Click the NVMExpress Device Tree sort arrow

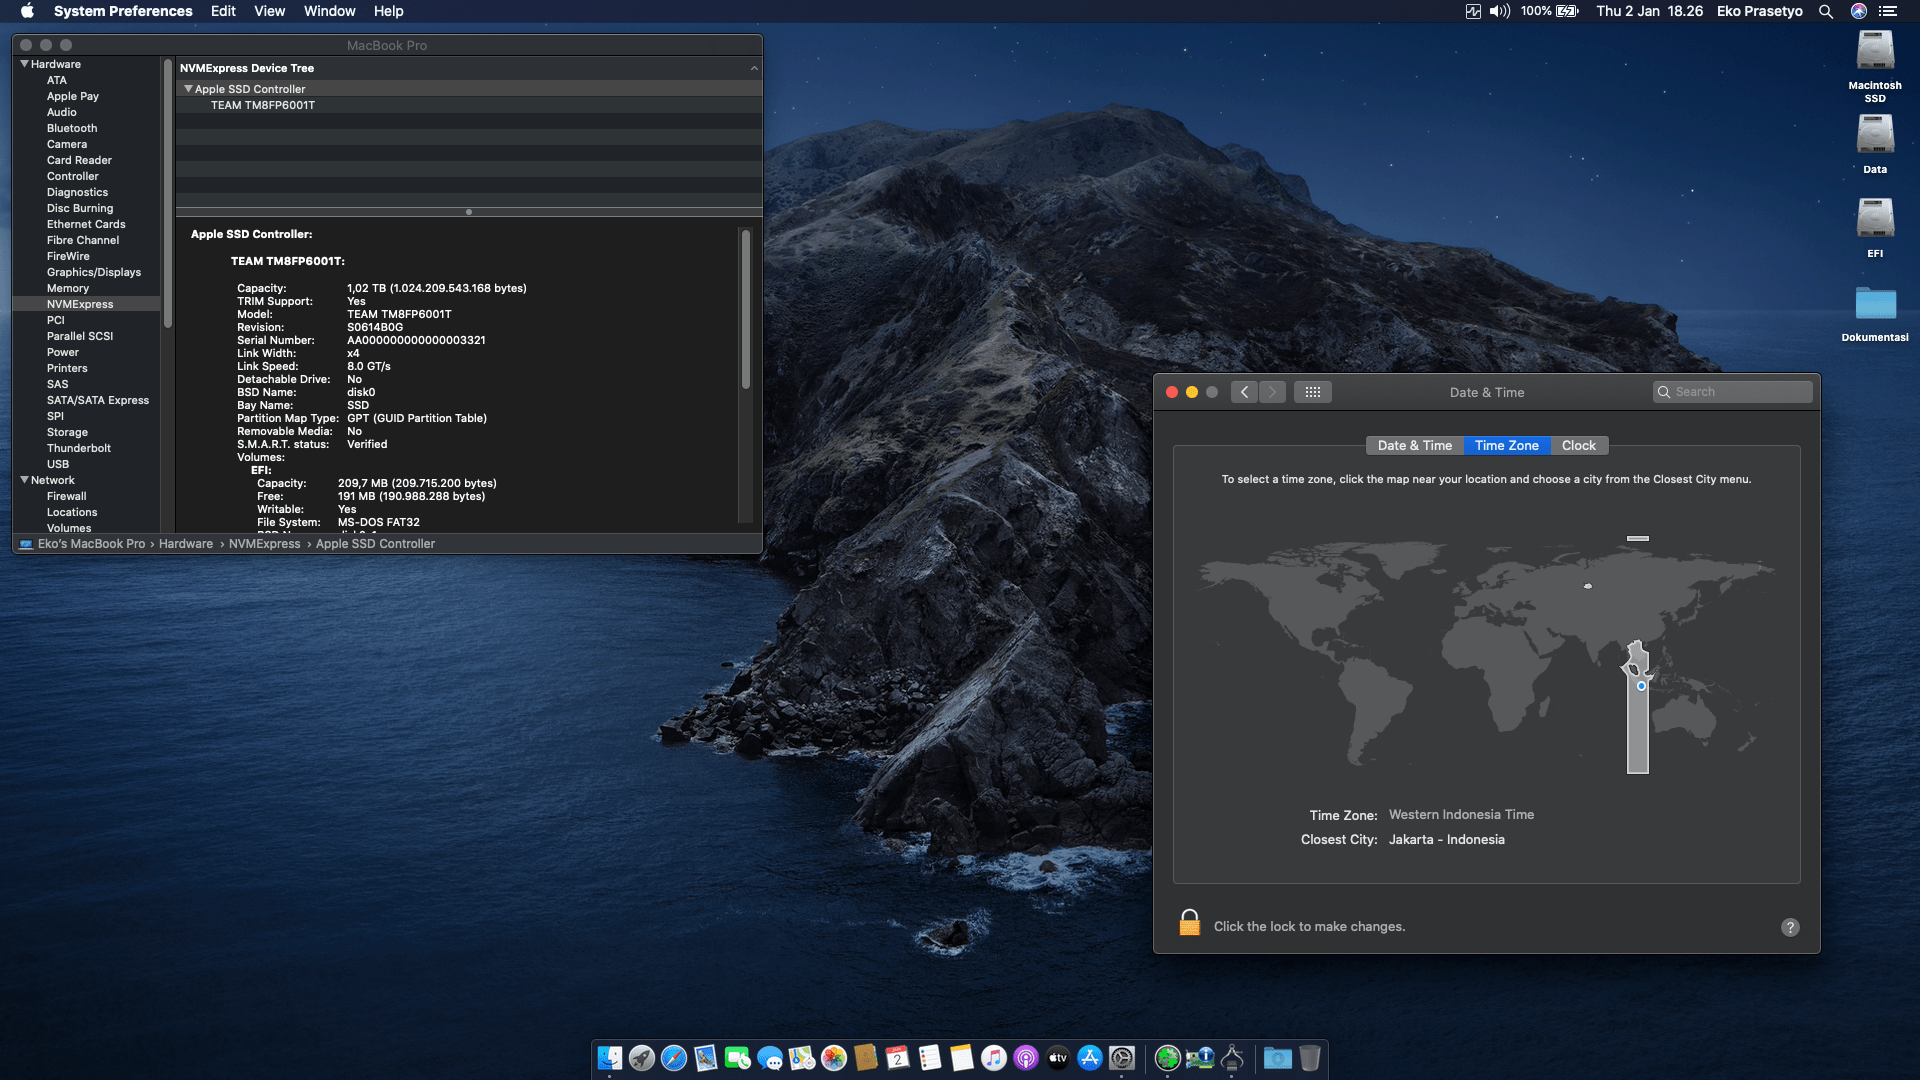point(754,68)
